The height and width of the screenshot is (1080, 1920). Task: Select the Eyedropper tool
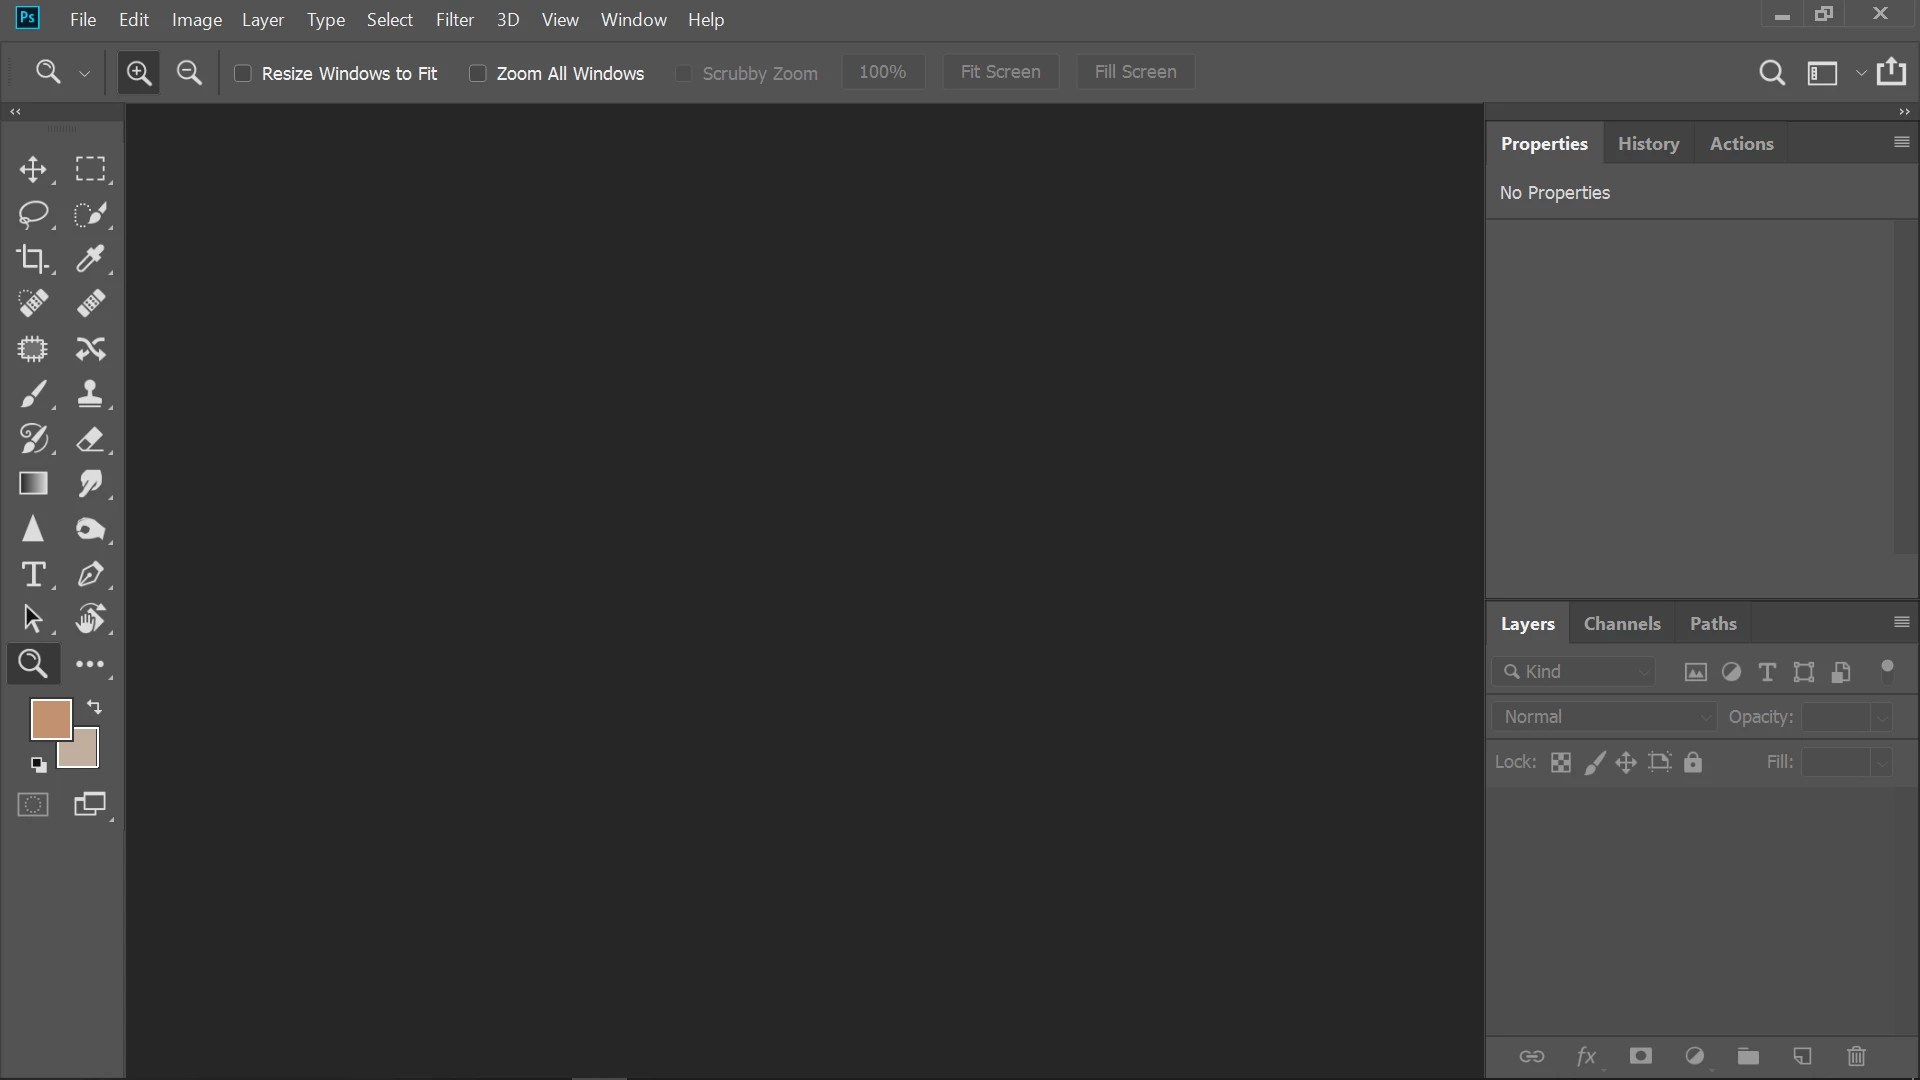coord(91,259)
